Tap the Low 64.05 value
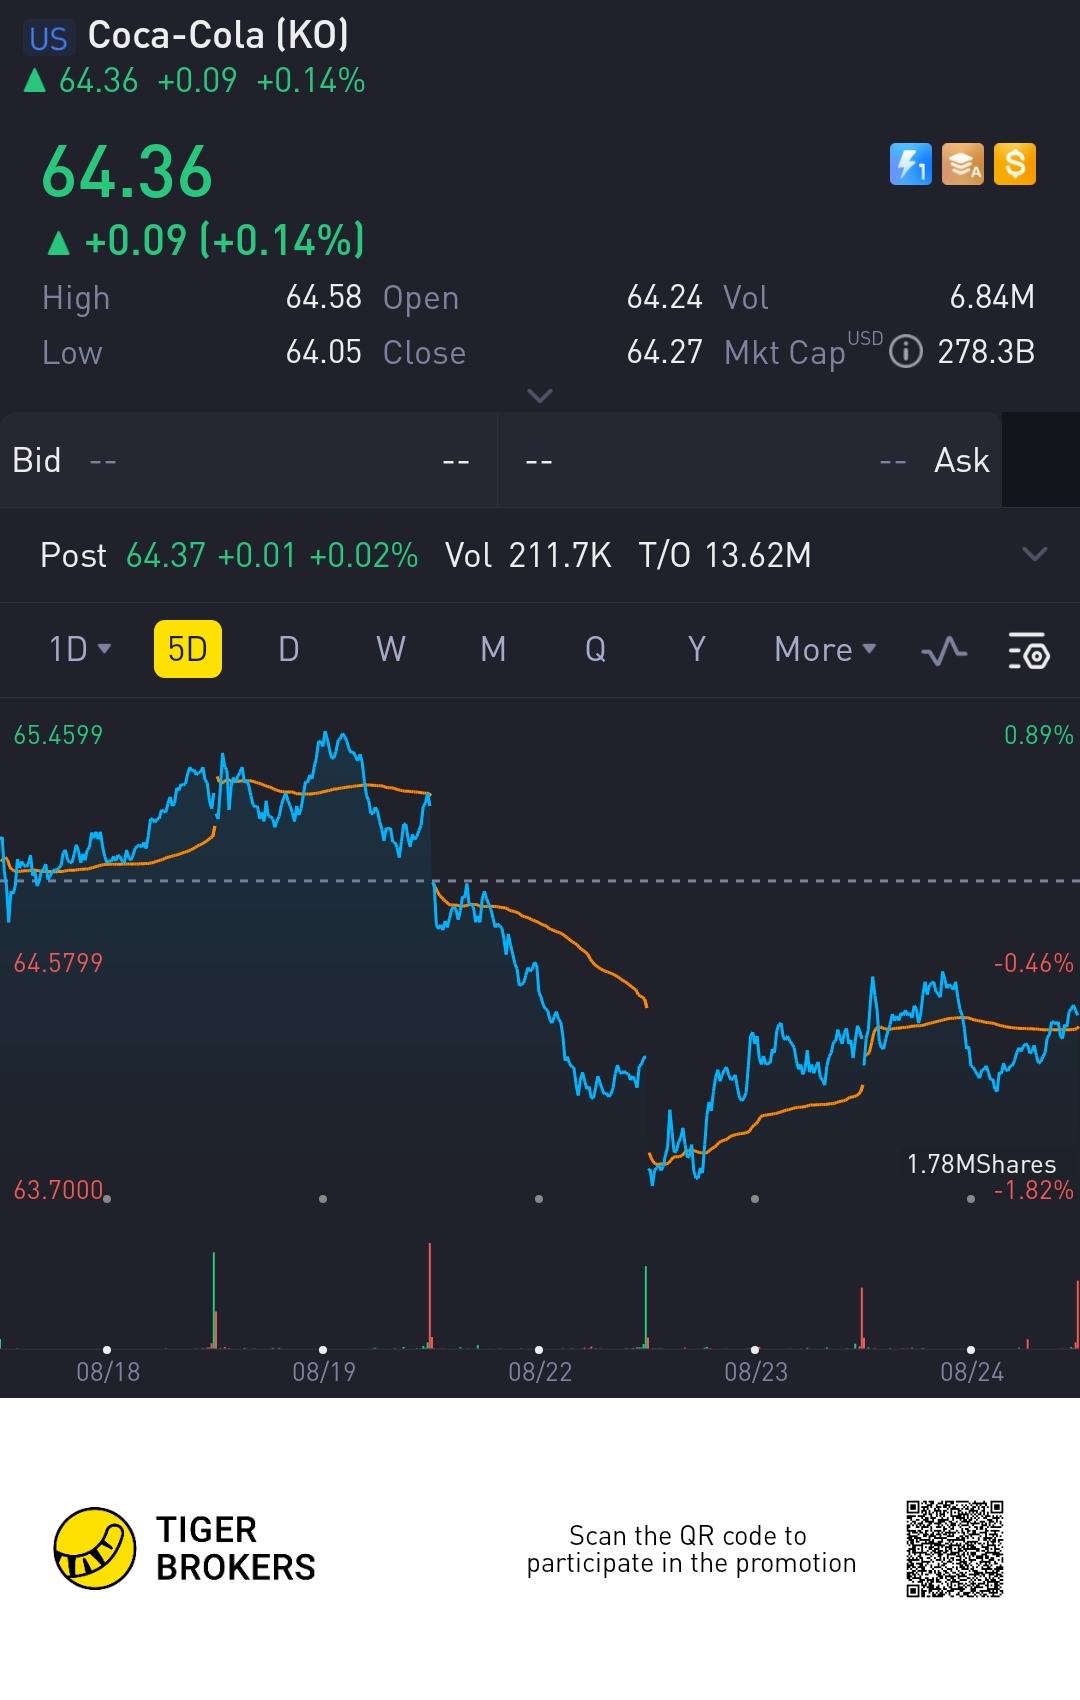1080x1700 pixels. coord(324,352)
